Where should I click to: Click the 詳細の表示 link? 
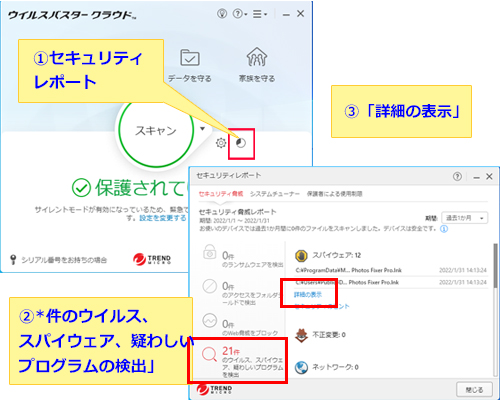308,295
